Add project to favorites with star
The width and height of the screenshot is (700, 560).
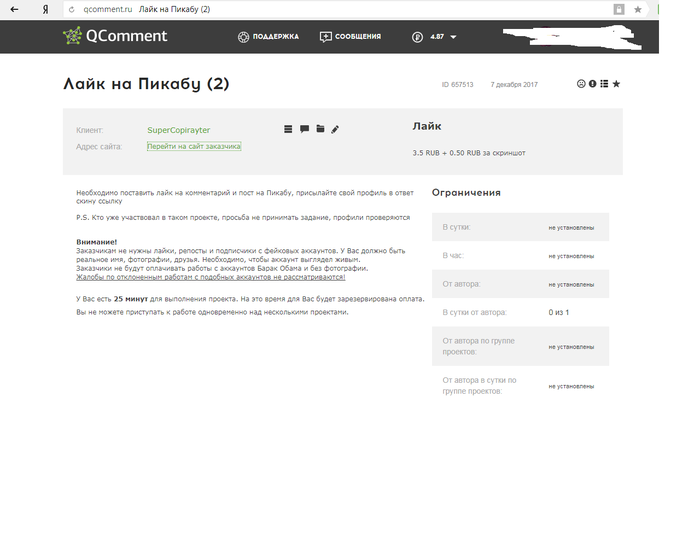tap(616, 84)
